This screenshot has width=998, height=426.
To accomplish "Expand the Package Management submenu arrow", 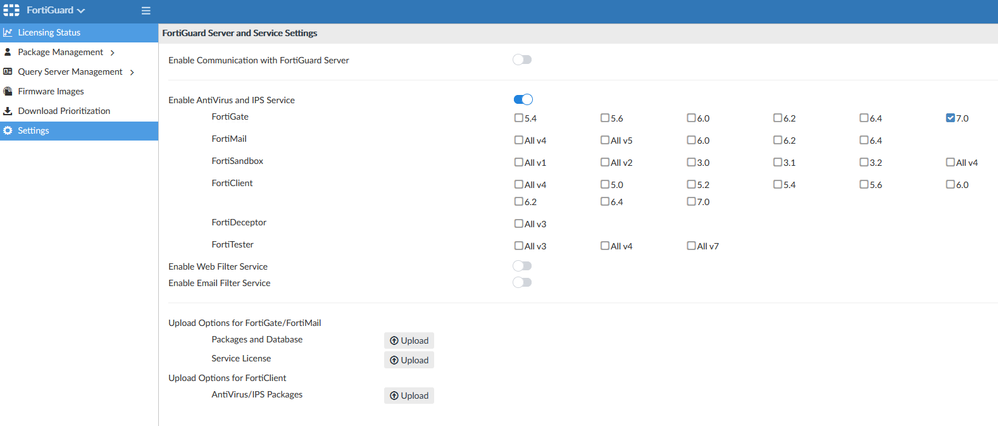I will [112, 52].
